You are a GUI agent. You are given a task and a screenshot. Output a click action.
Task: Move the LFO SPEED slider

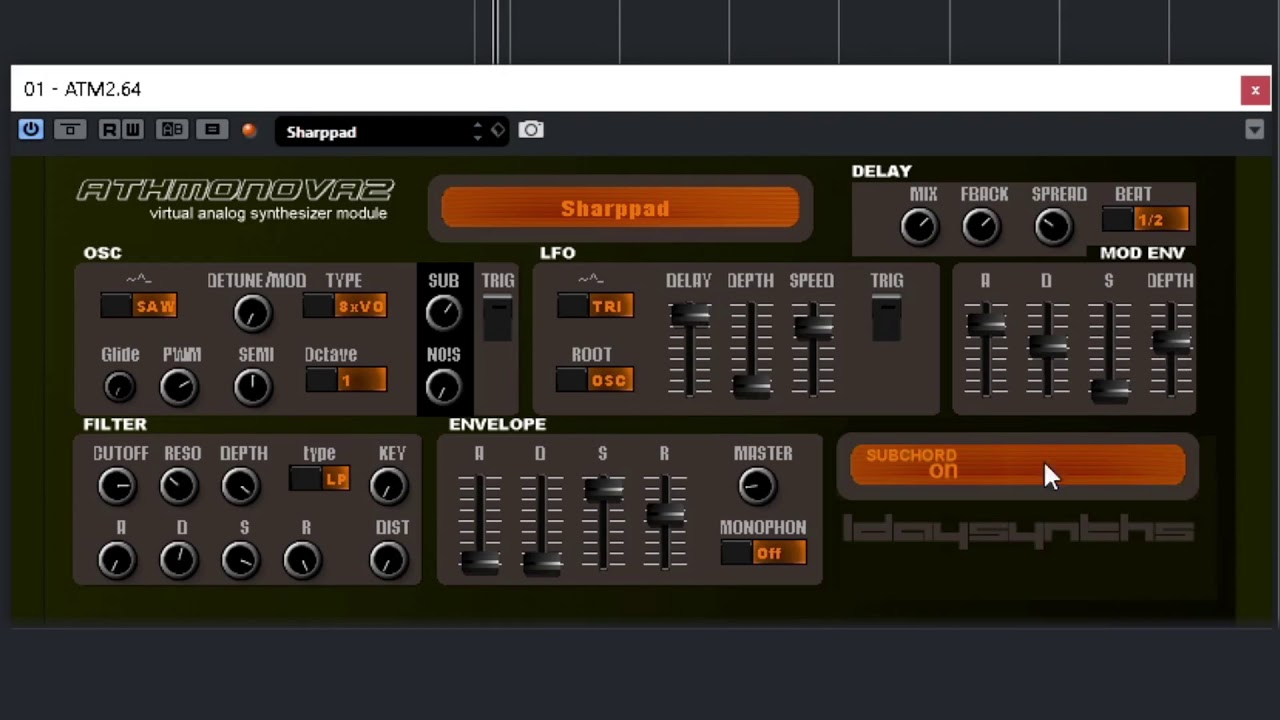click(x=813, y=326)
